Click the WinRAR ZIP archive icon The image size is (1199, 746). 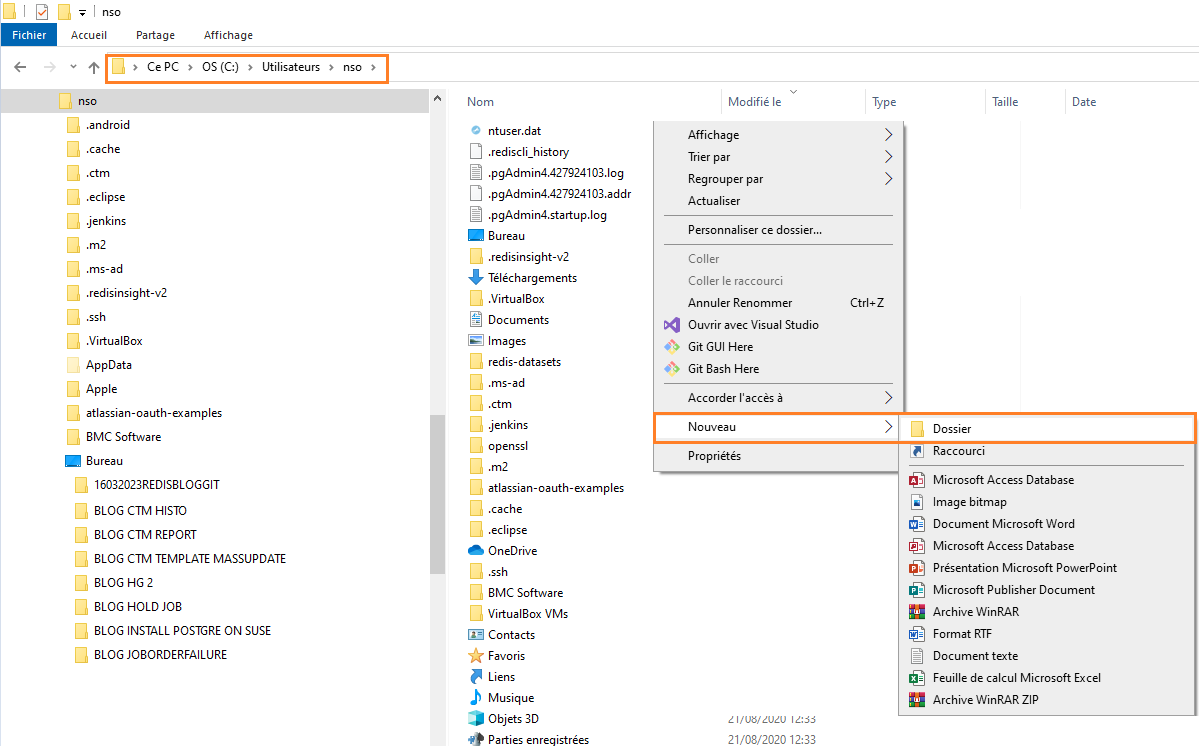pyautogui.click(x=916, y=700)
